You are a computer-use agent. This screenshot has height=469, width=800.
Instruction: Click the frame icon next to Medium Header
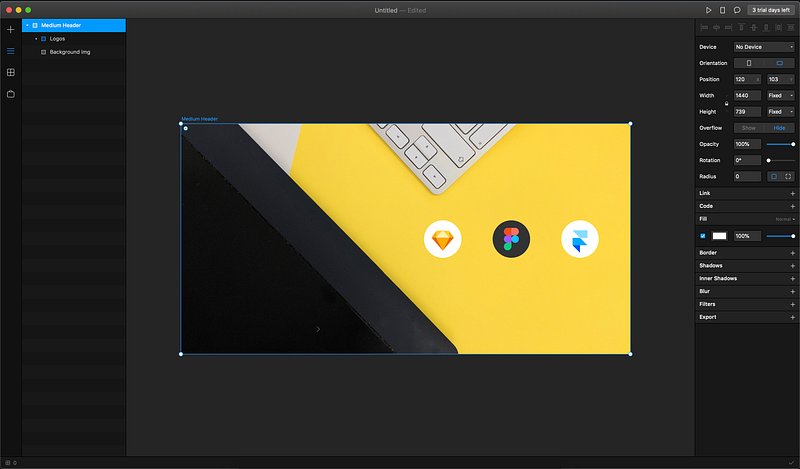[35, 25]
